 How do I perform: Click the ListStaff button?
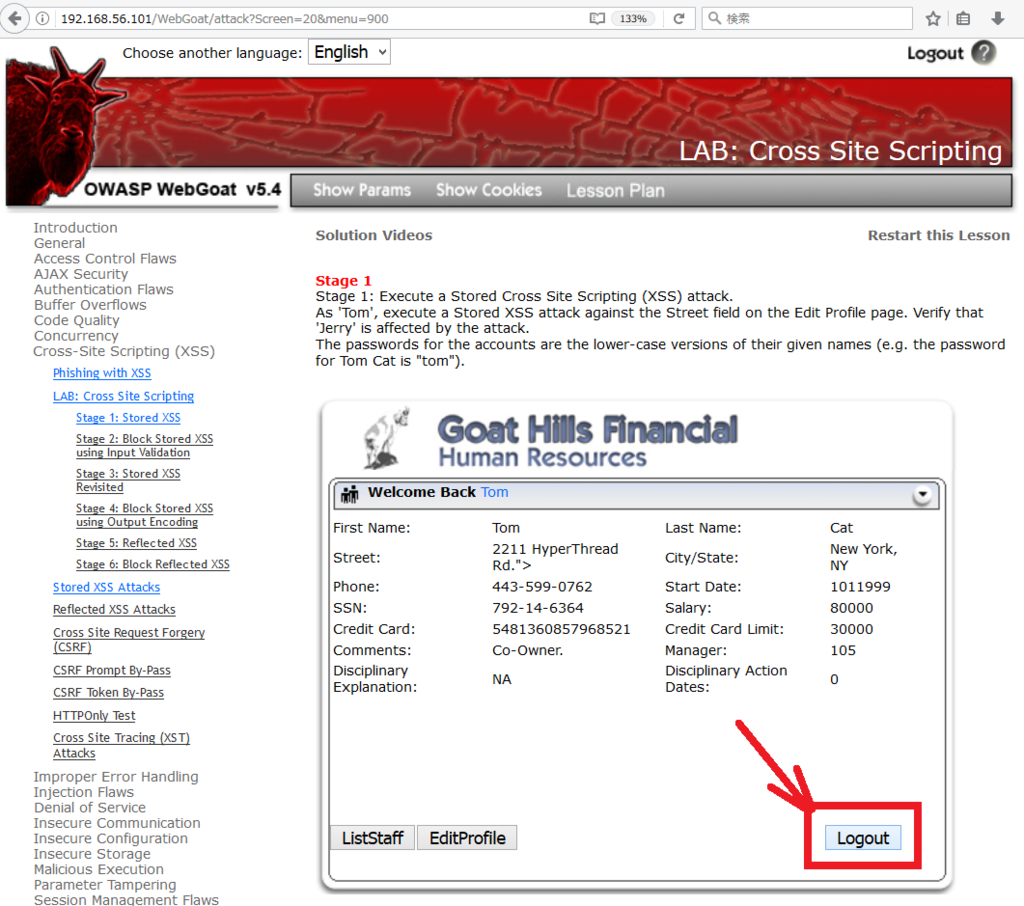[372, 838]
